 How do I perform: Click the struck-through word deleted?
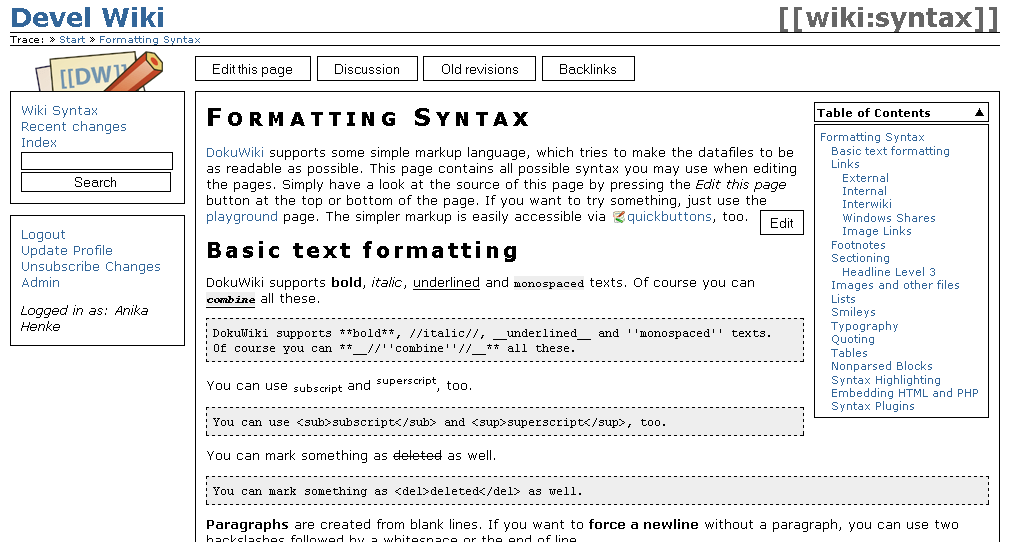pos(417,456)
